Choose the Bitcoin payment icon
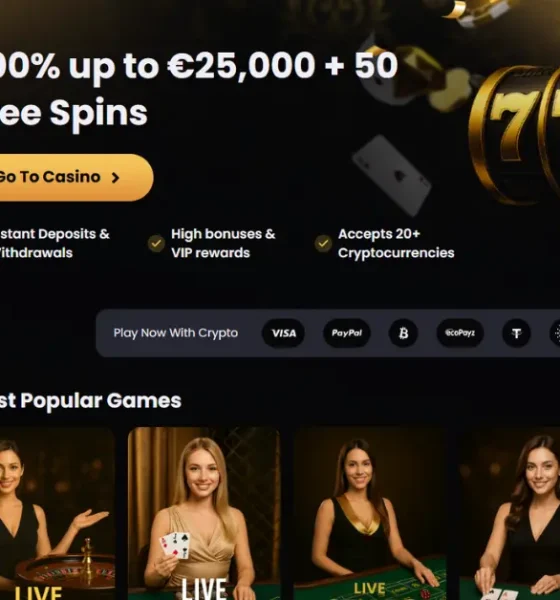Viewport: 560px width, 600px height. (403, 333)
